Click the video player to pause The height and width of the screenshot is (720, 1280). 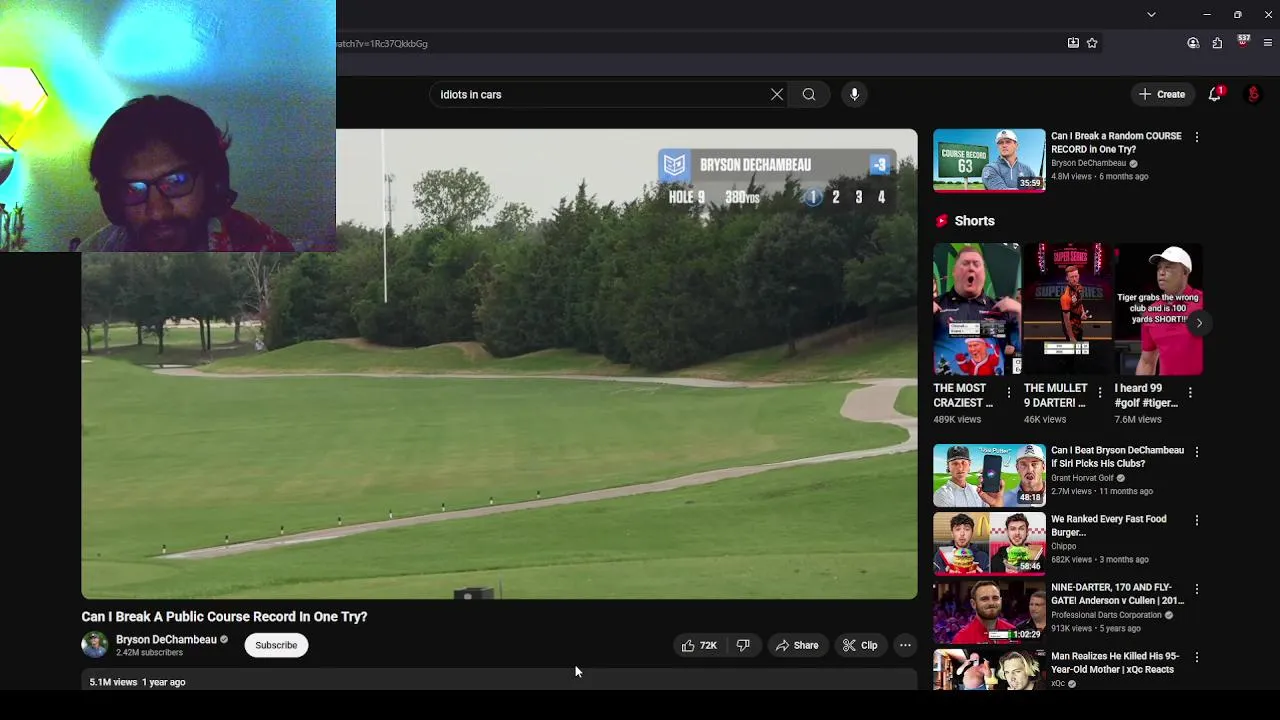click(499, 364)
